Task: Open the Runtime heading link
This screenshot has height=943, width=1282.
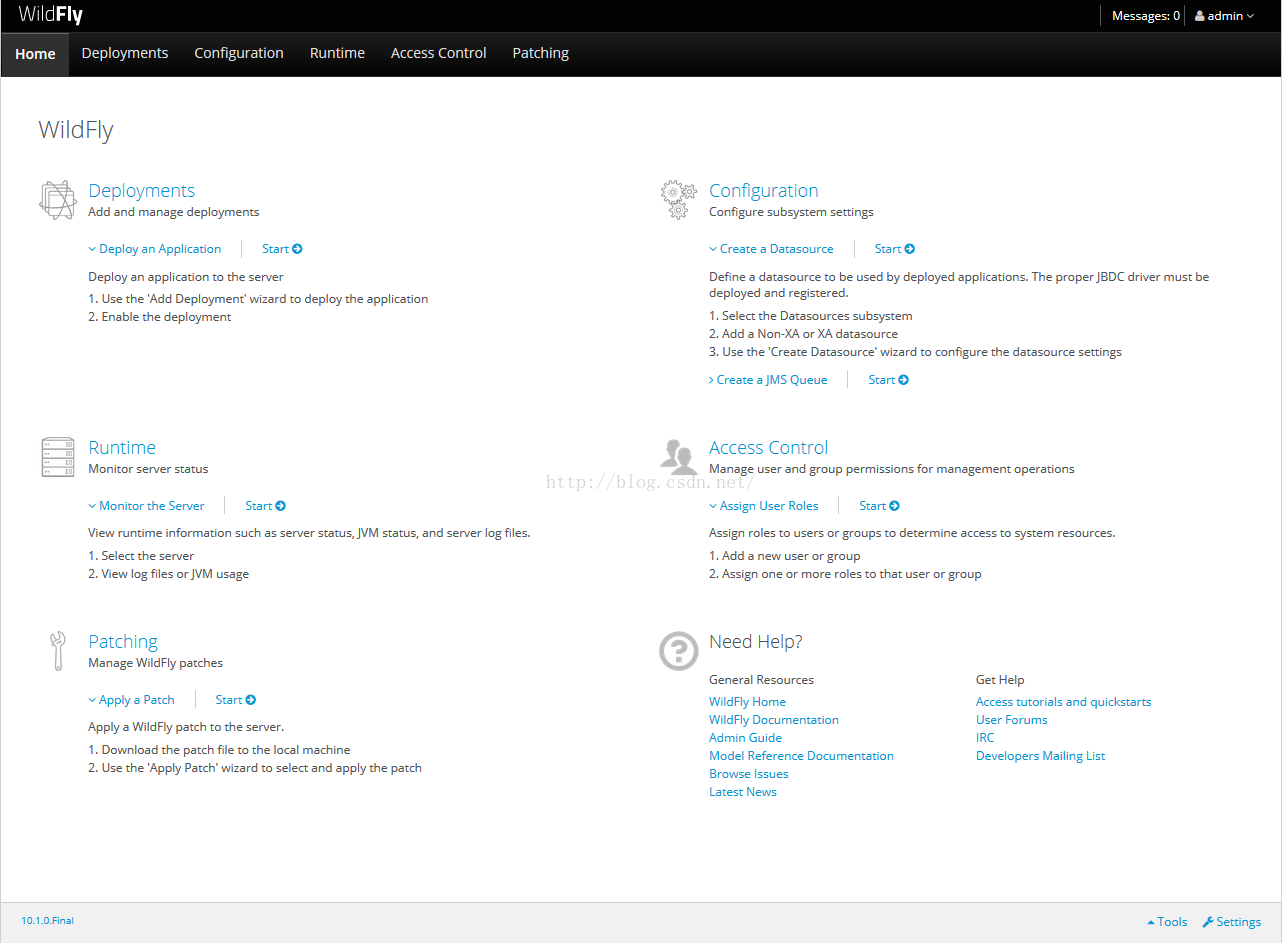Action: click(122, 448)
